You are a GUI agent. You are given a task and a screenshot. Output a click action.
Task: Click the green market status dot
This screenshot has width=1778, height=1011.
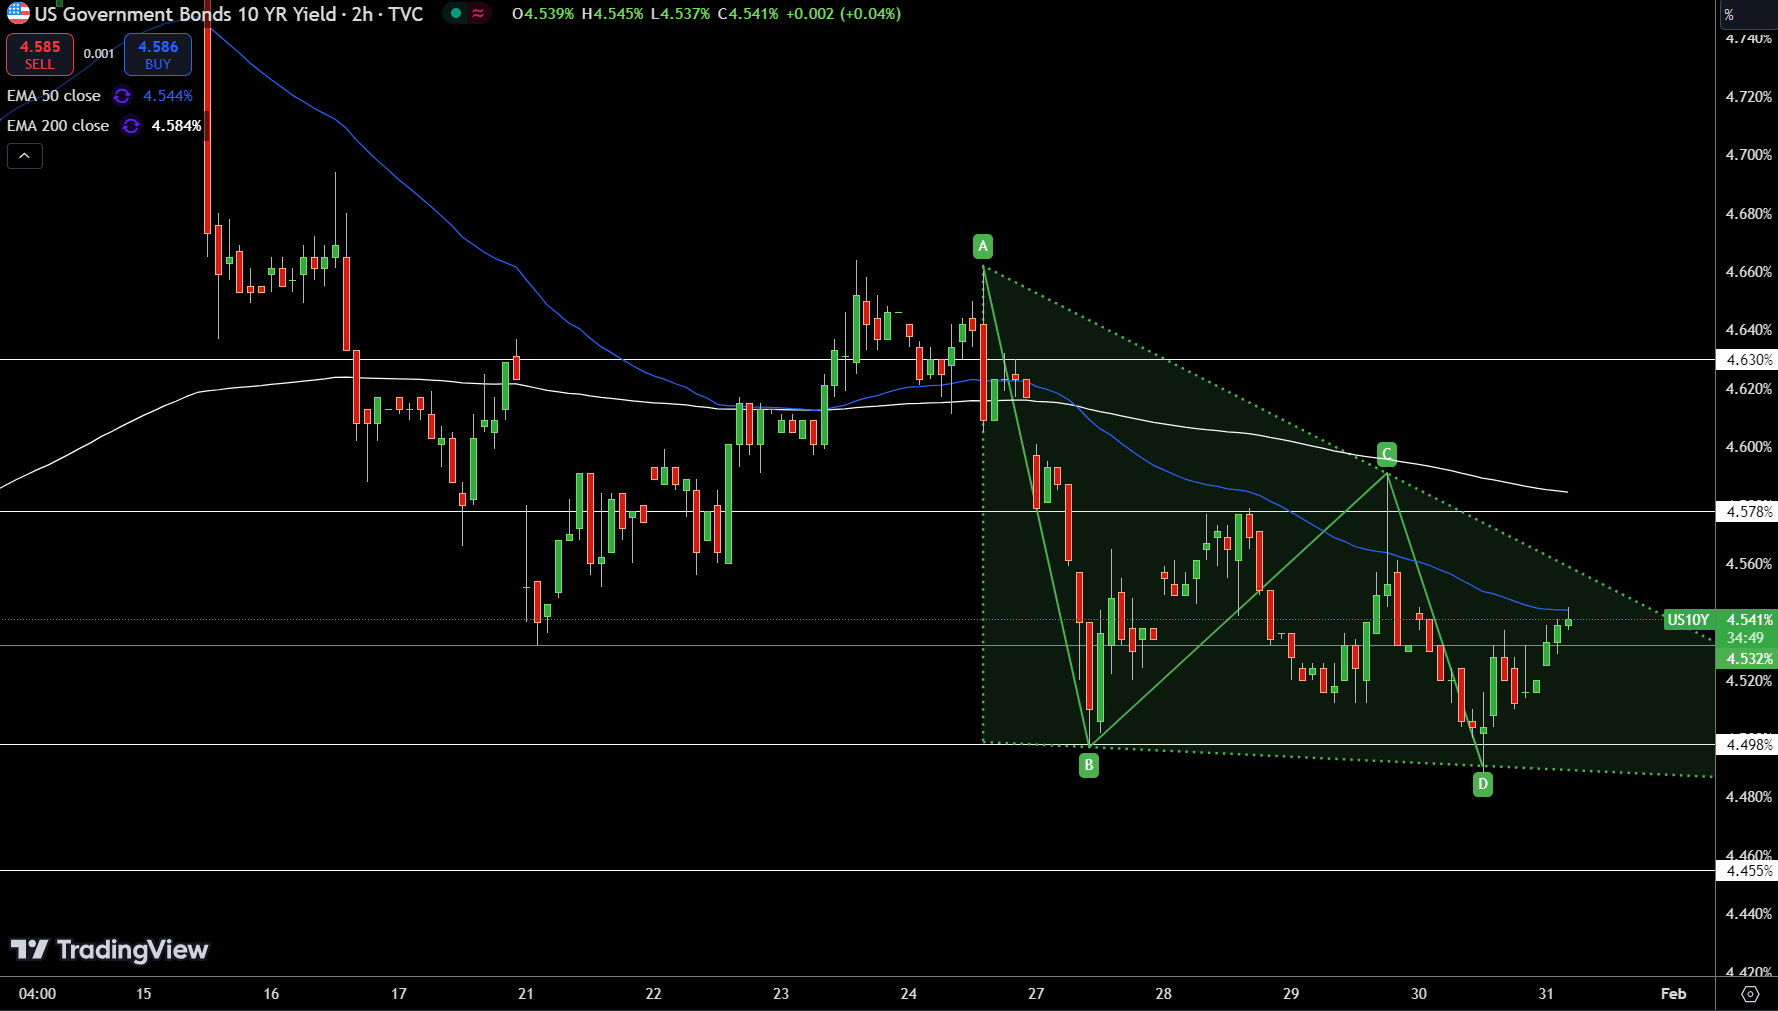pos(456,14)
